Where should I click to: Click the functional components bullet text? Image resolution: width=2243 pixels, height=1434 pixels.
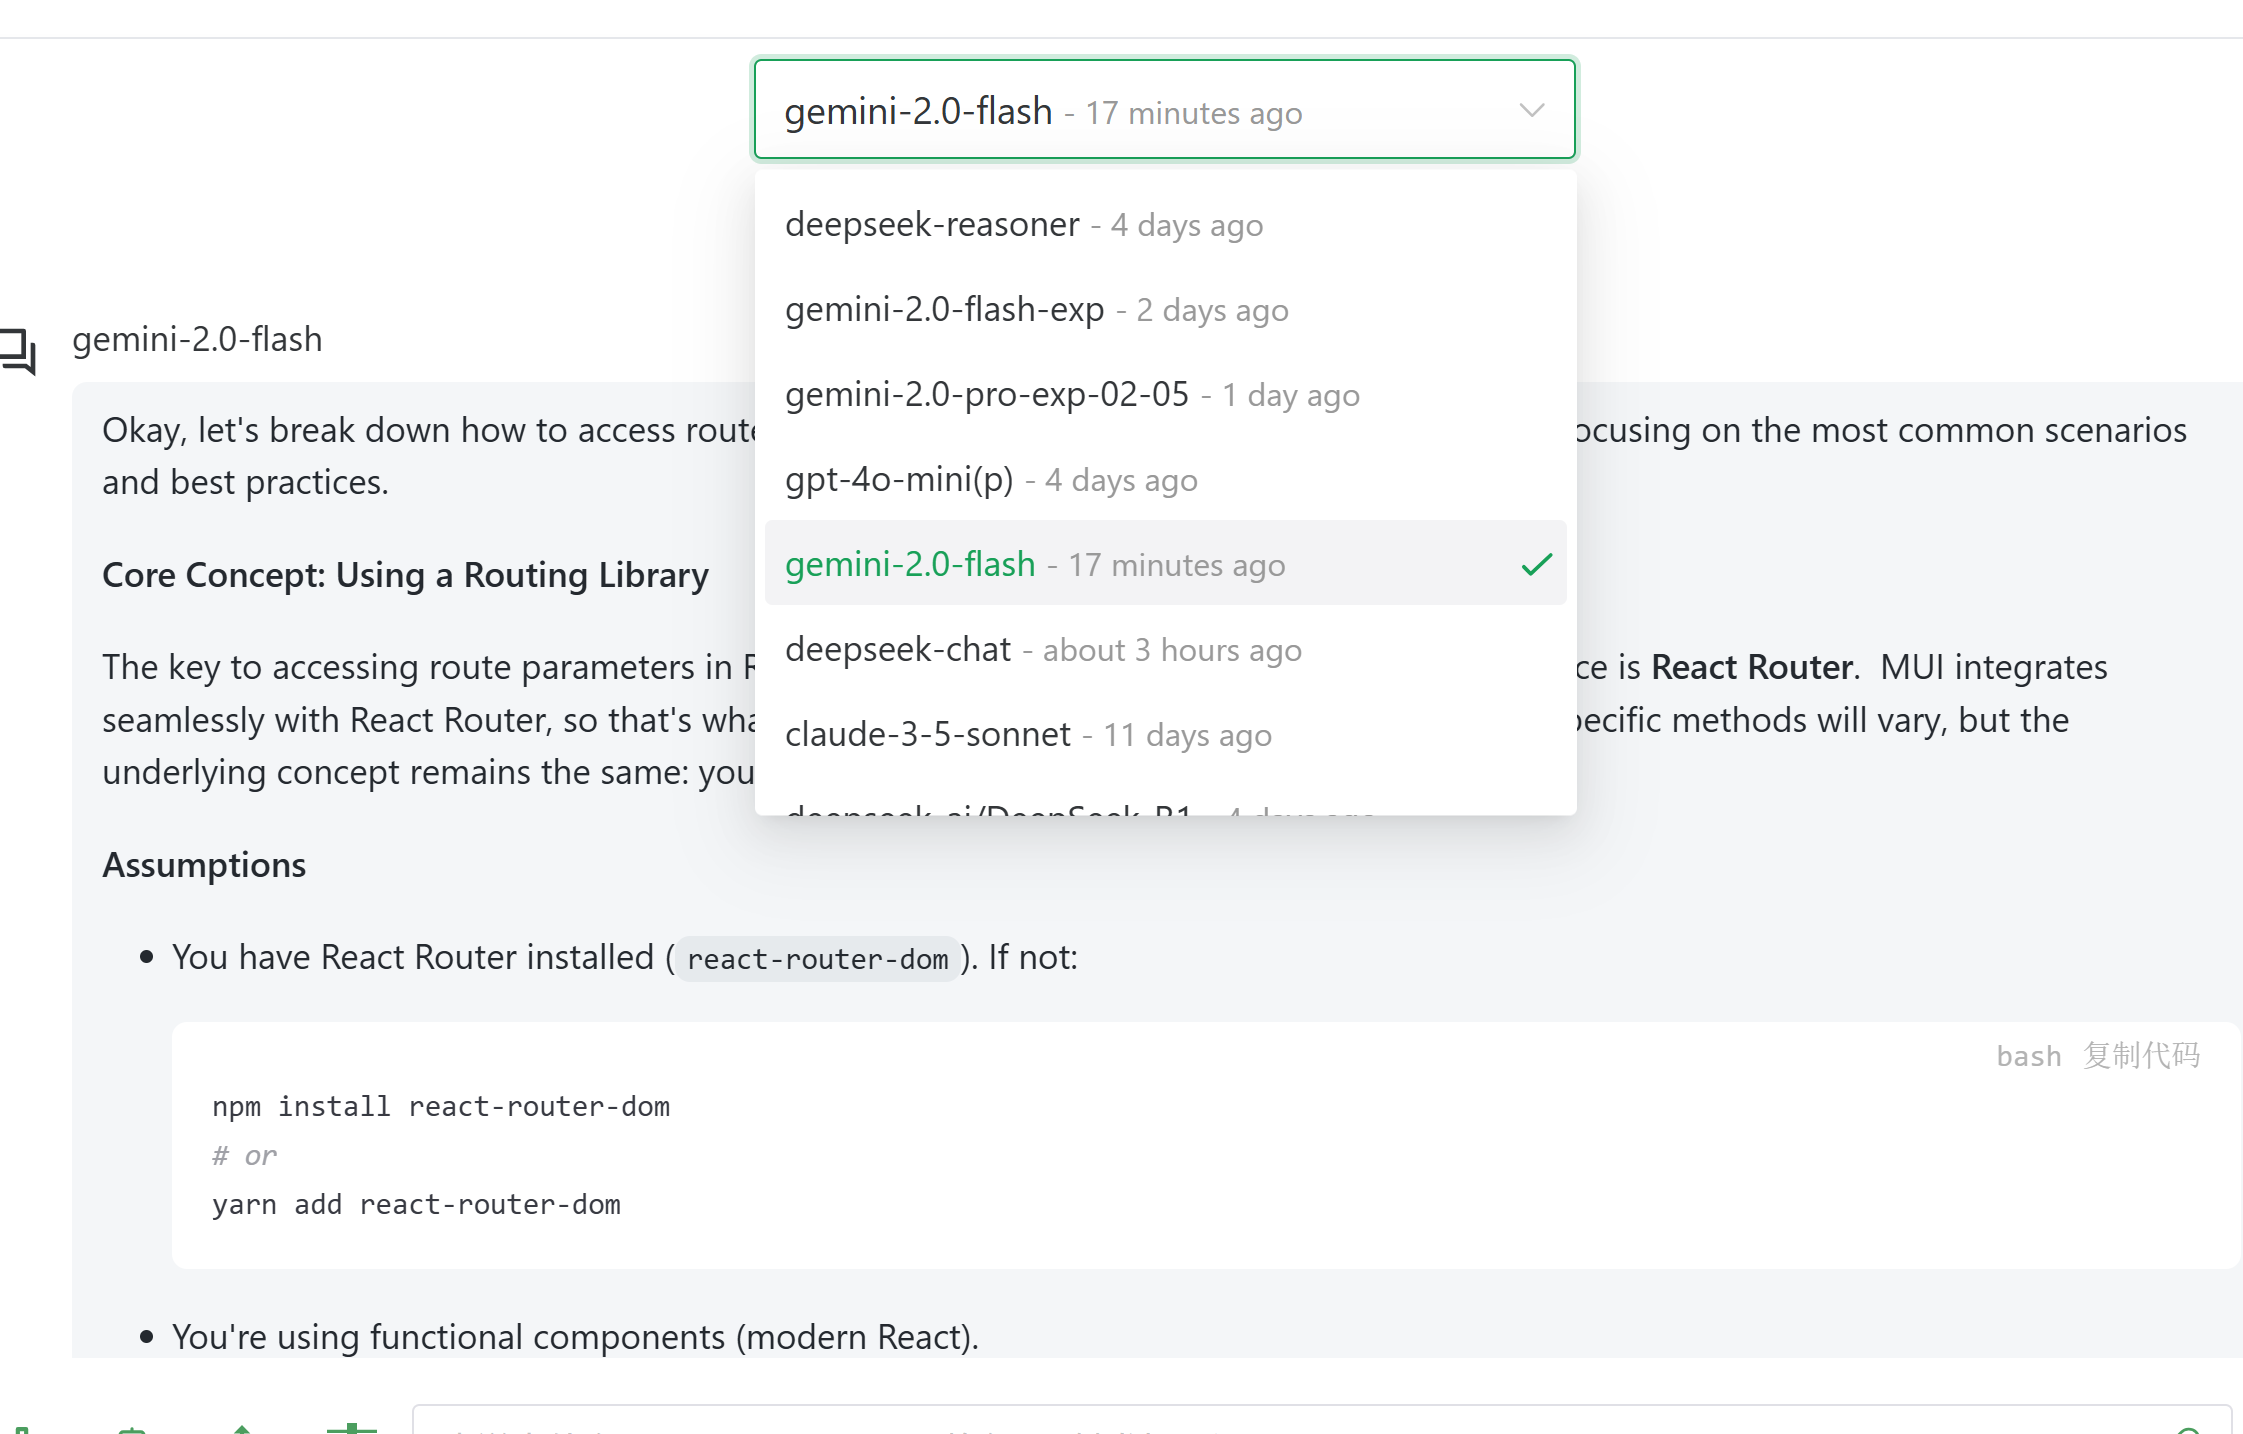pos(575,1337)
